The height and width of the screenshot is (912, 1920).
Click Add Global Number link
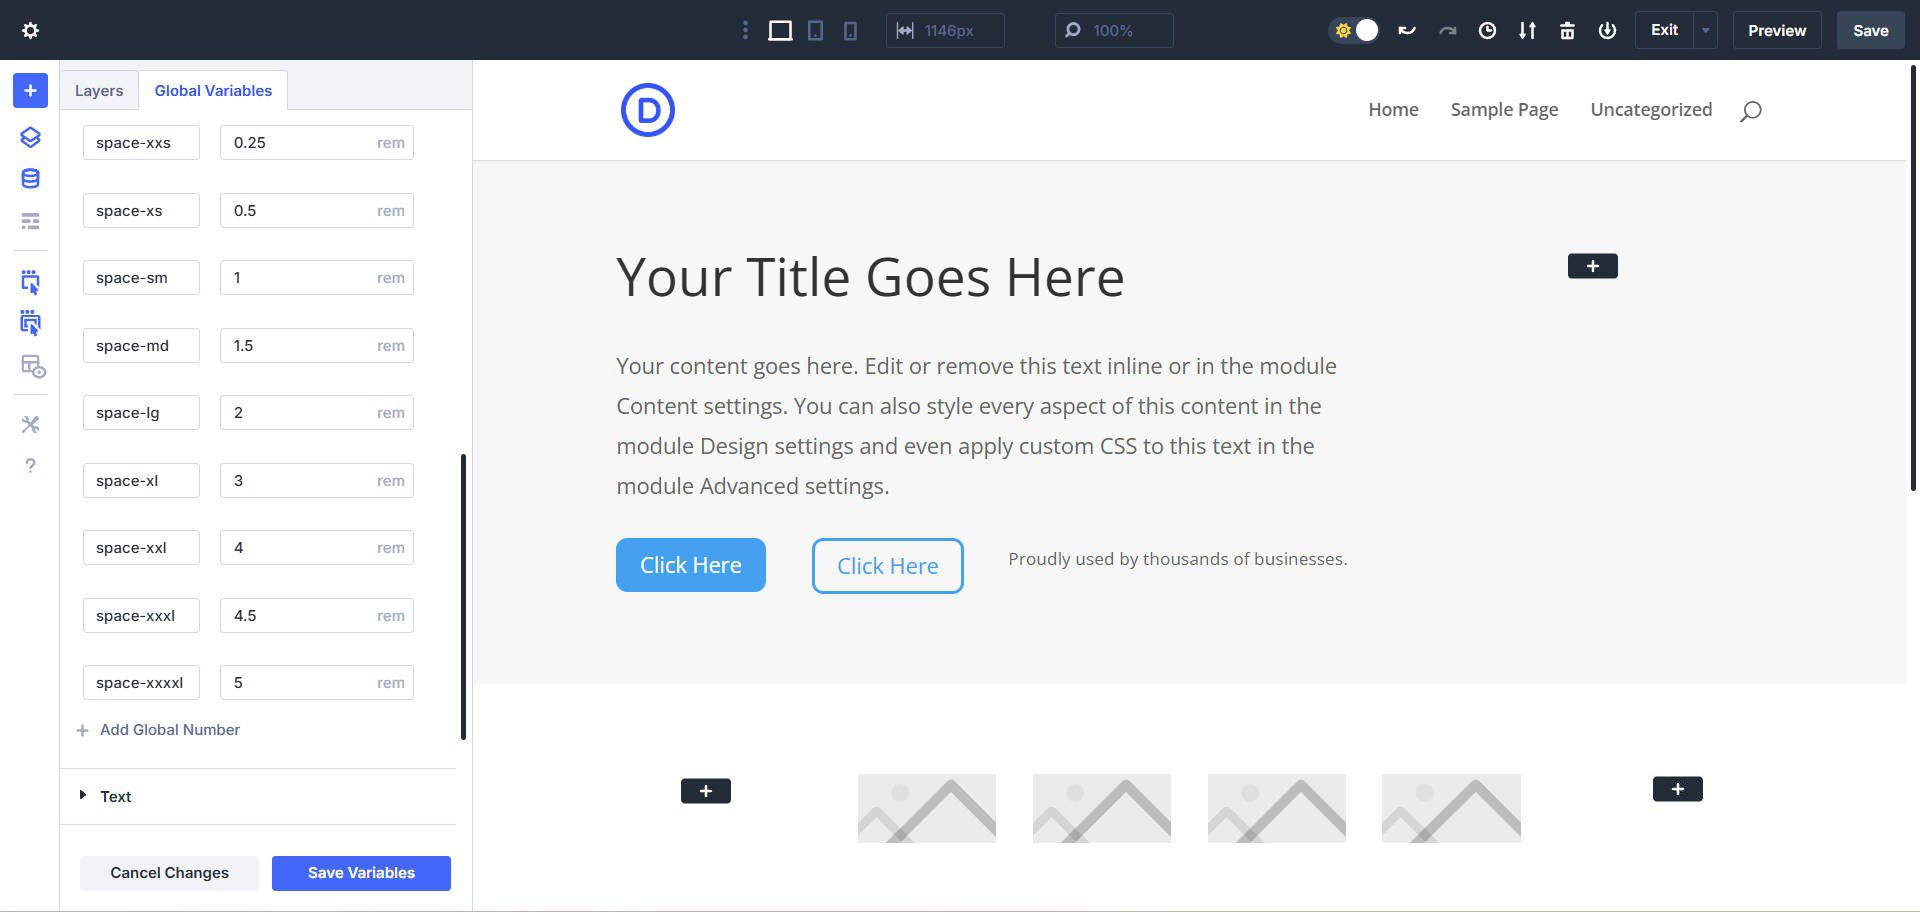[158, 730]
